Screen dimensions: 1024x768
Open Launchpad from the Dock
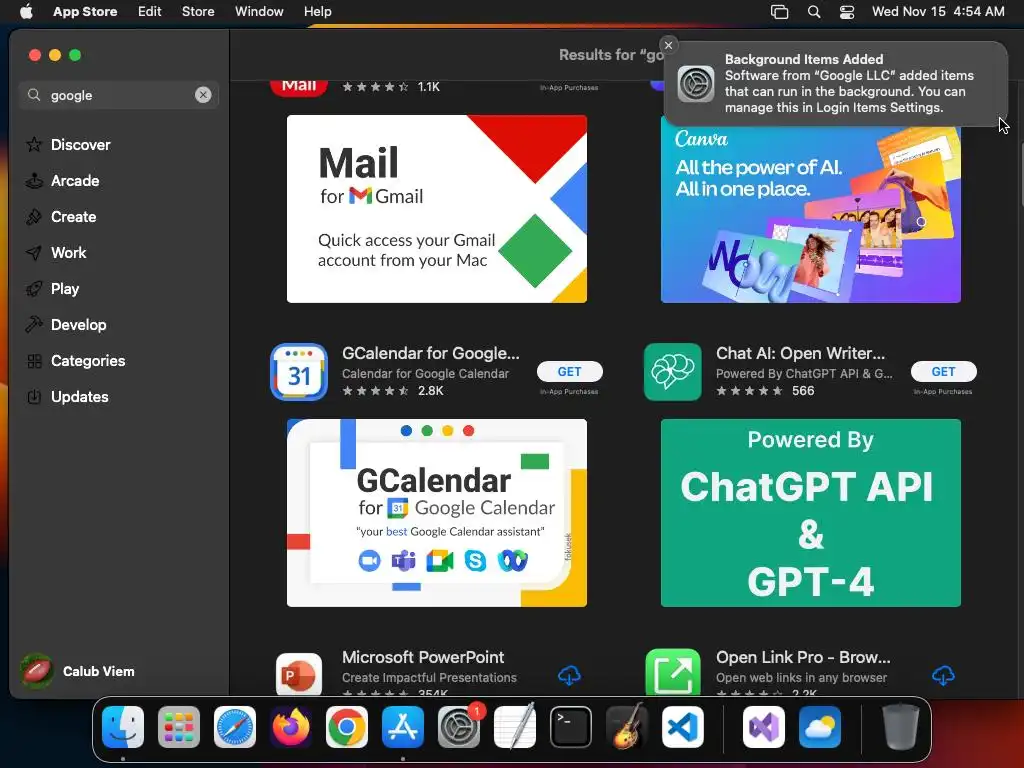click(179, 727)
